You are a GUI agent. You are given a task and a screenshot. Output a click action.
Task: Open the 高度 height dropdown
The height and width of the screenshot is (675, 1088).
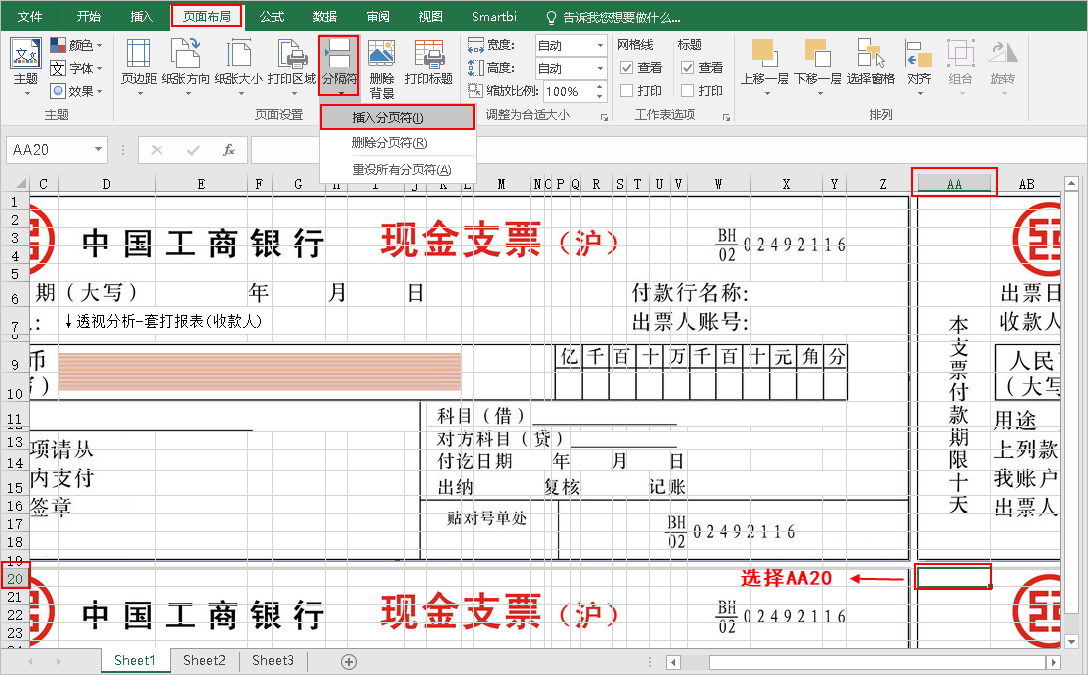(600, 69)
